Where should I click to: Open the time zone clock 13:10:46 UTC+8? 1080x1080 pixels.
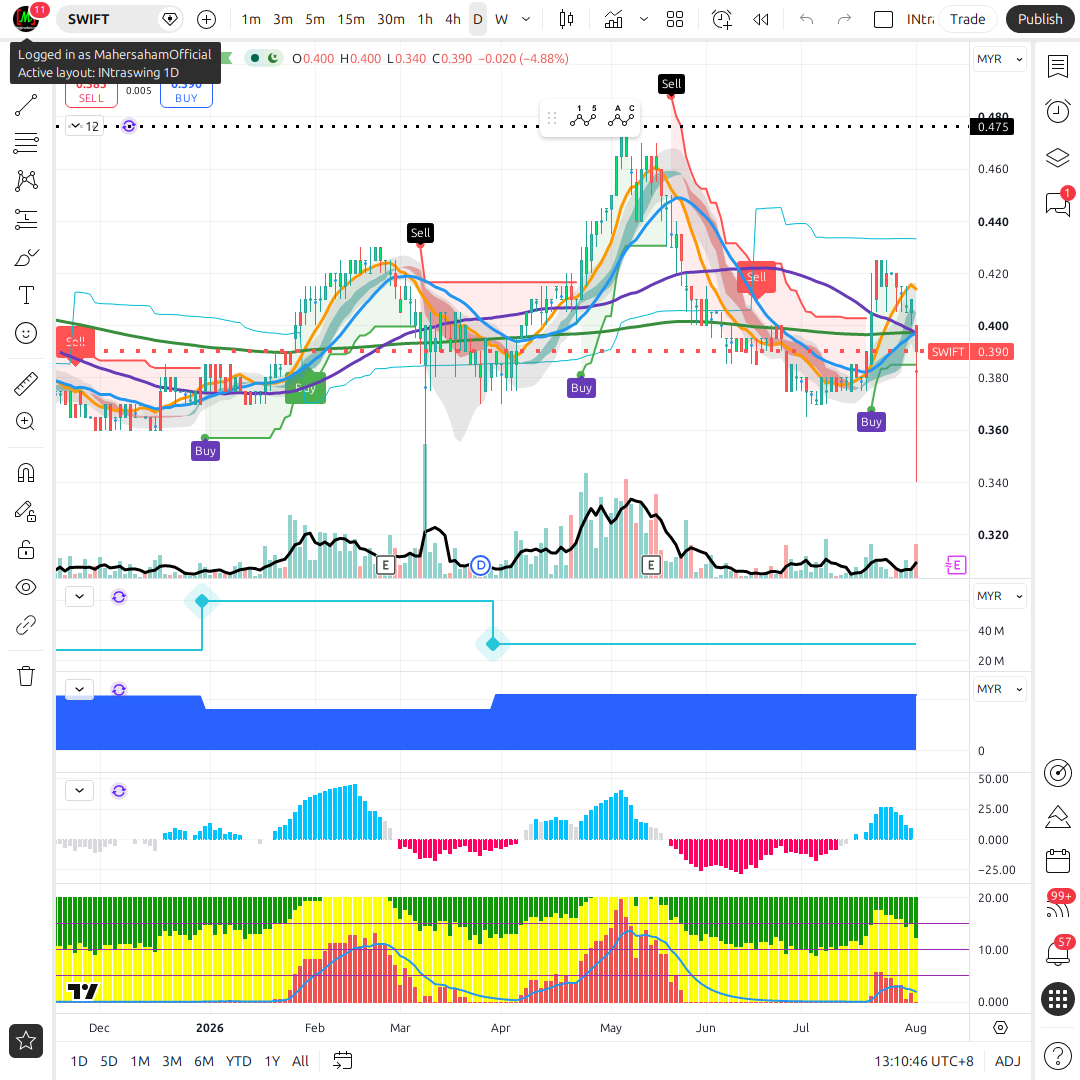tap(924, 1061)
